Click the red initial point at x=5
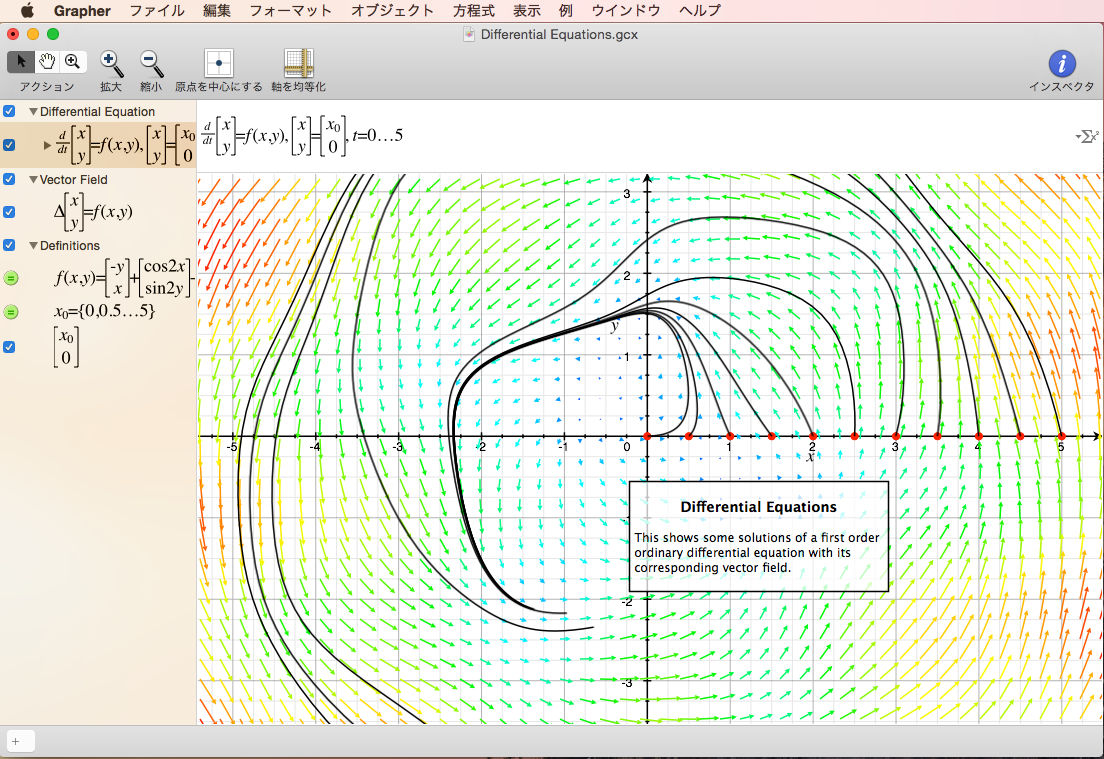 point(1061,436)
